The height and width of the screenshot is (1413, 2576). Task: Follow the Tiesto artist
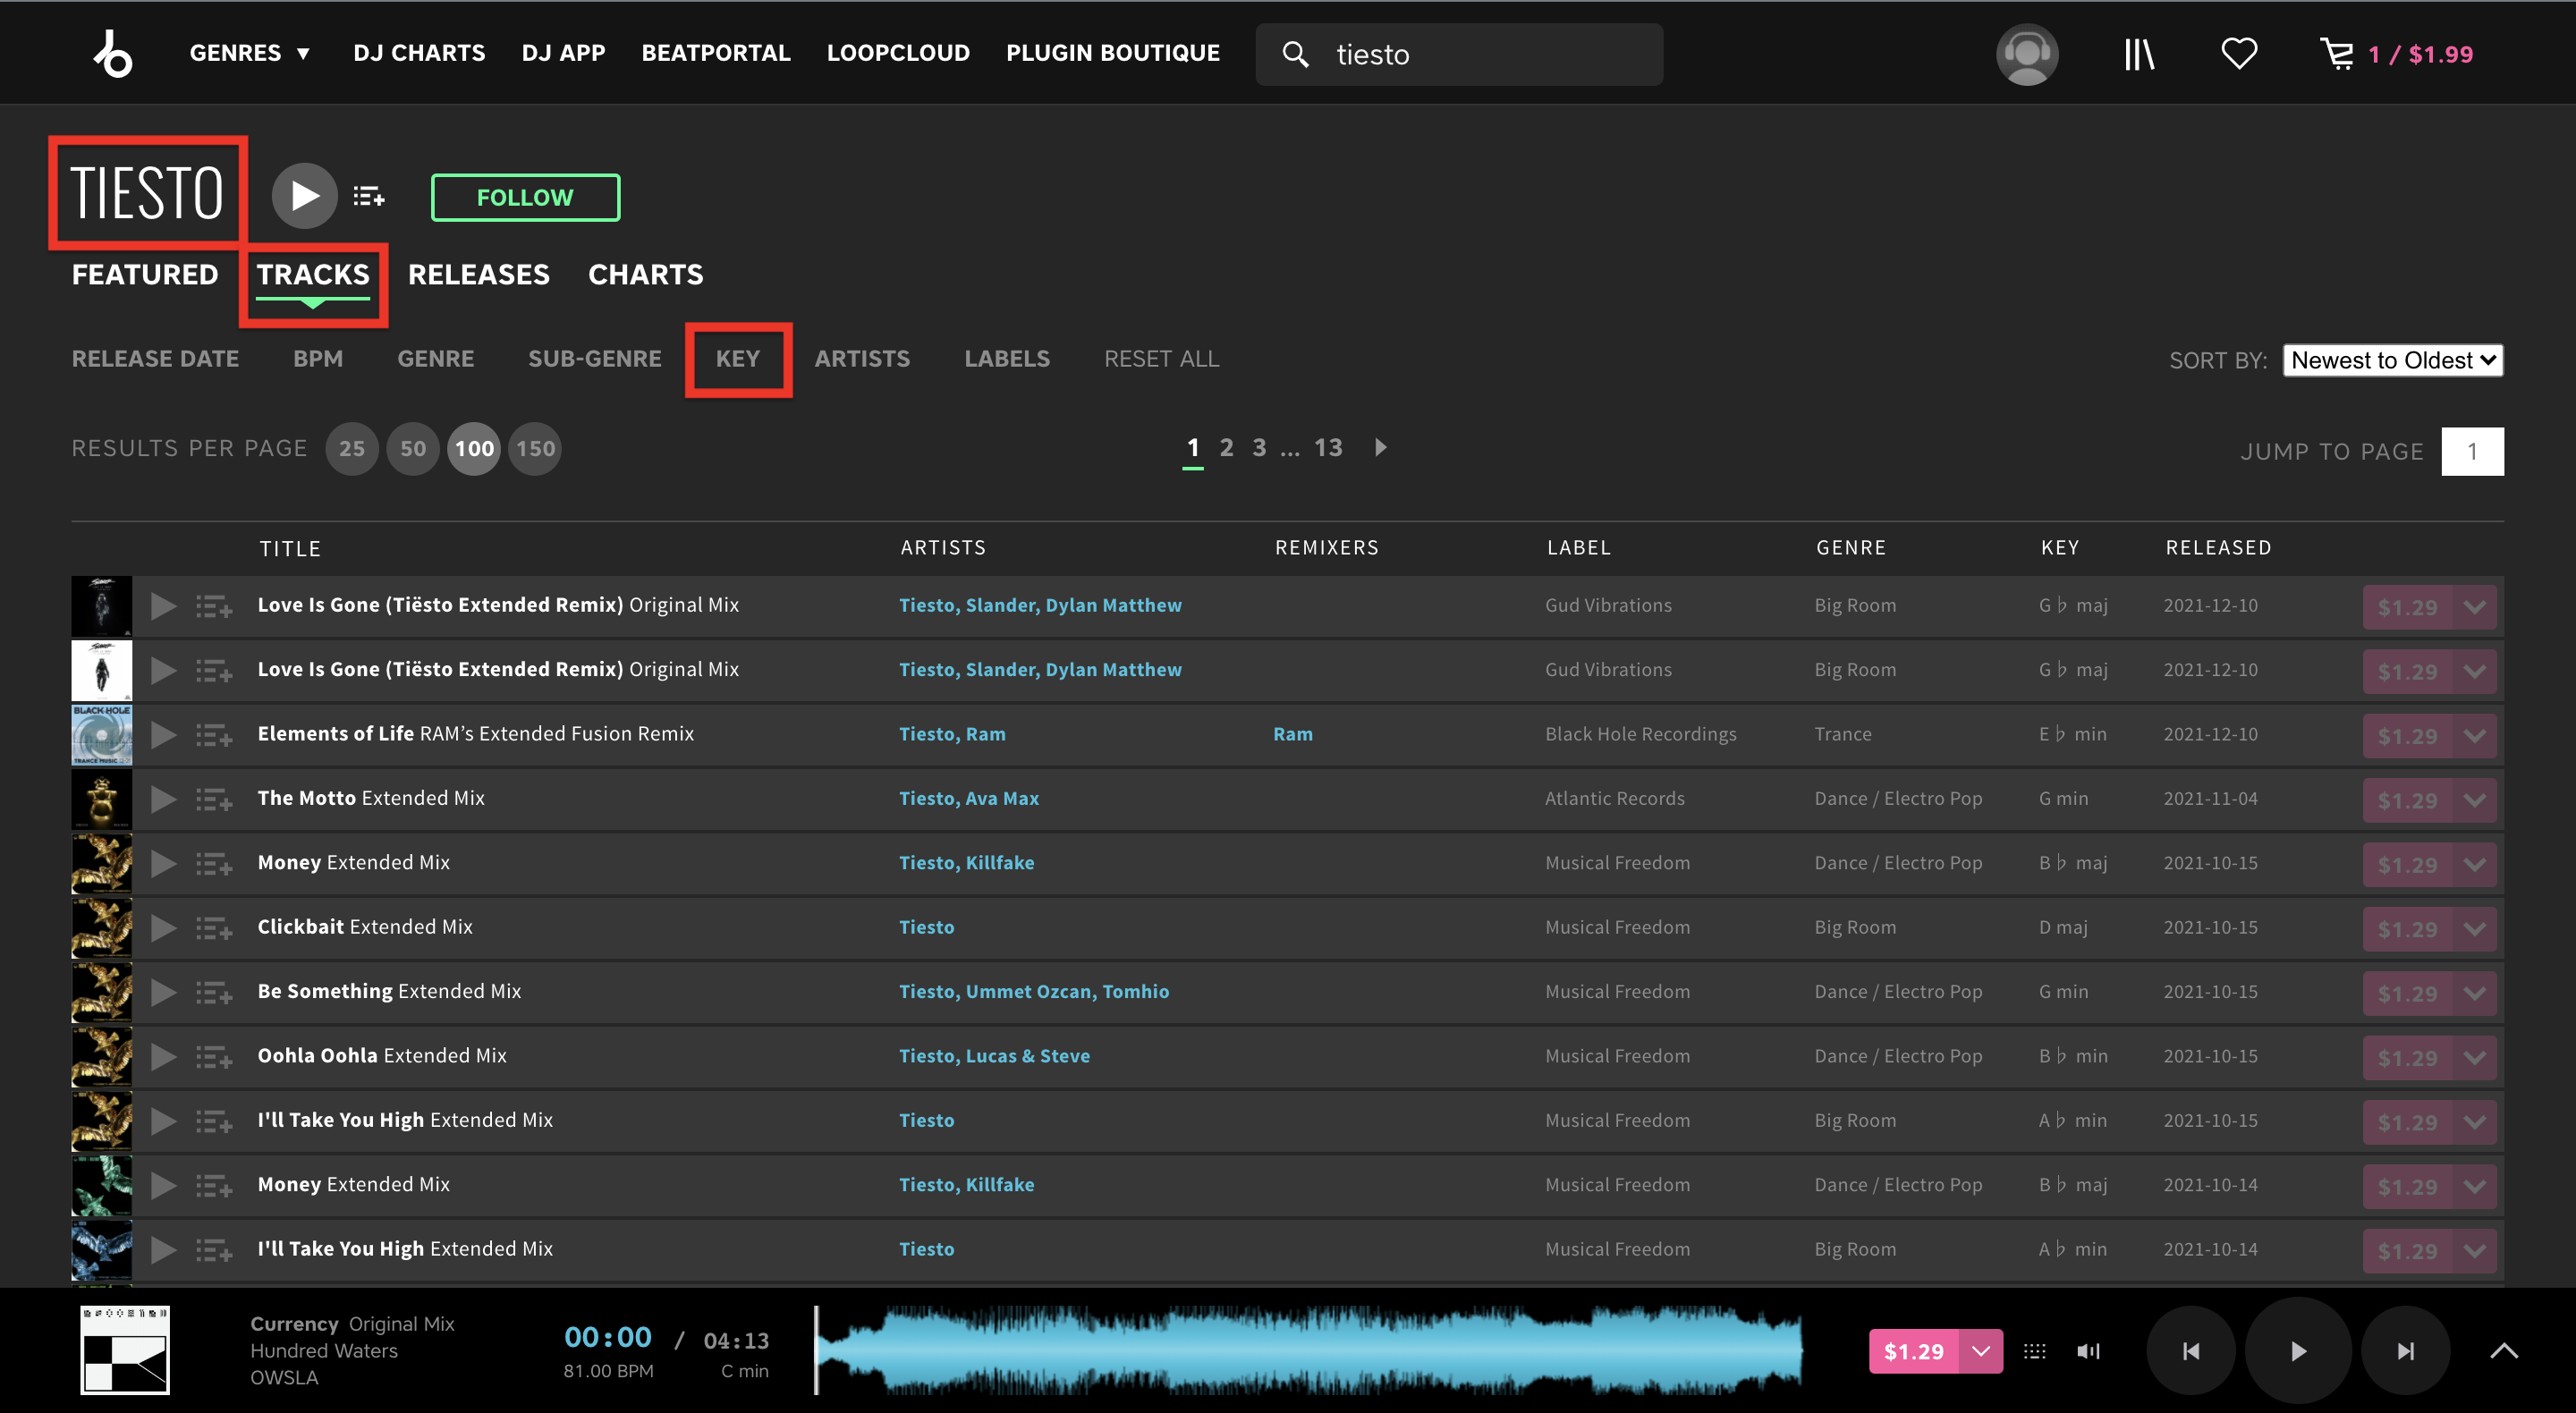[525, 197]
